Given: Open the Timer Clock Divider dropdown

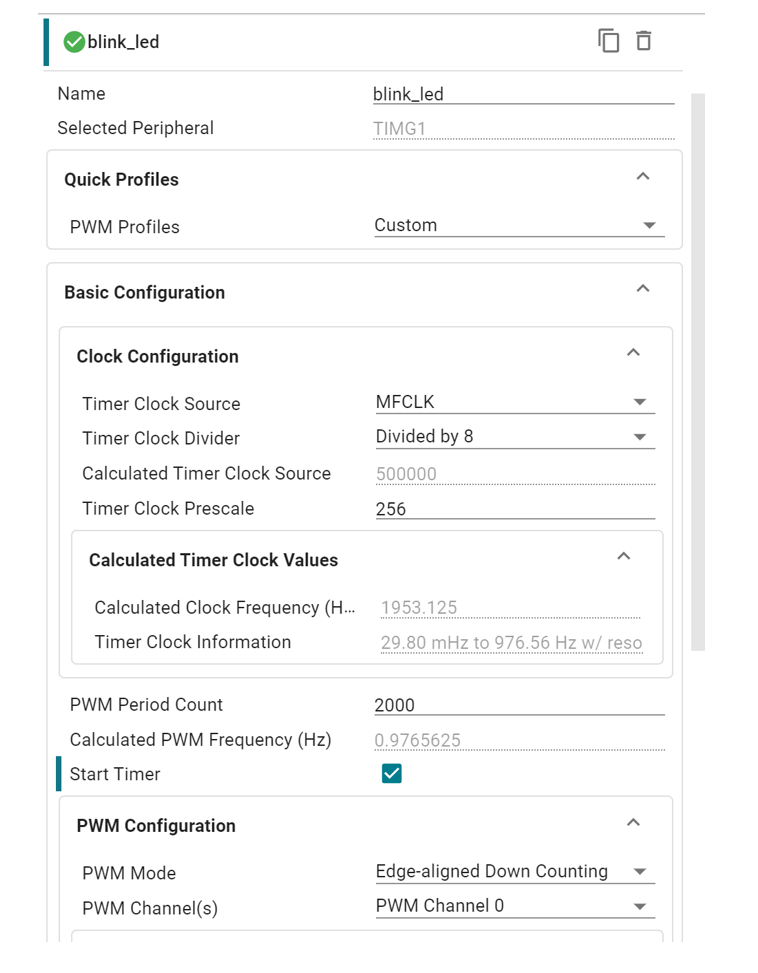Looking at the screenshot, I should click(515, 437).
